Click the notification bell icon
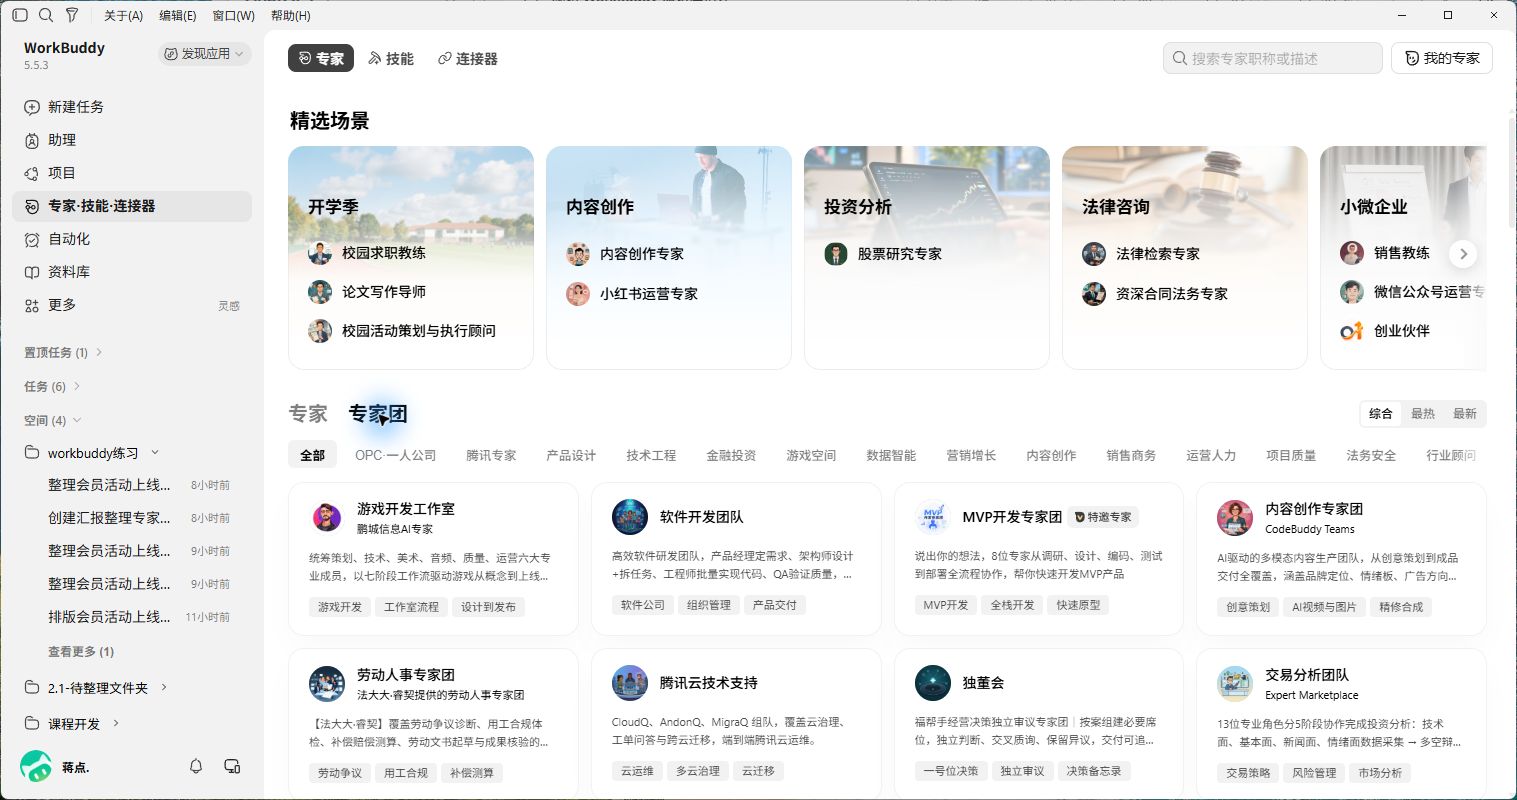The height and width of the screenshot is (800, 1517). click(196, 766)
